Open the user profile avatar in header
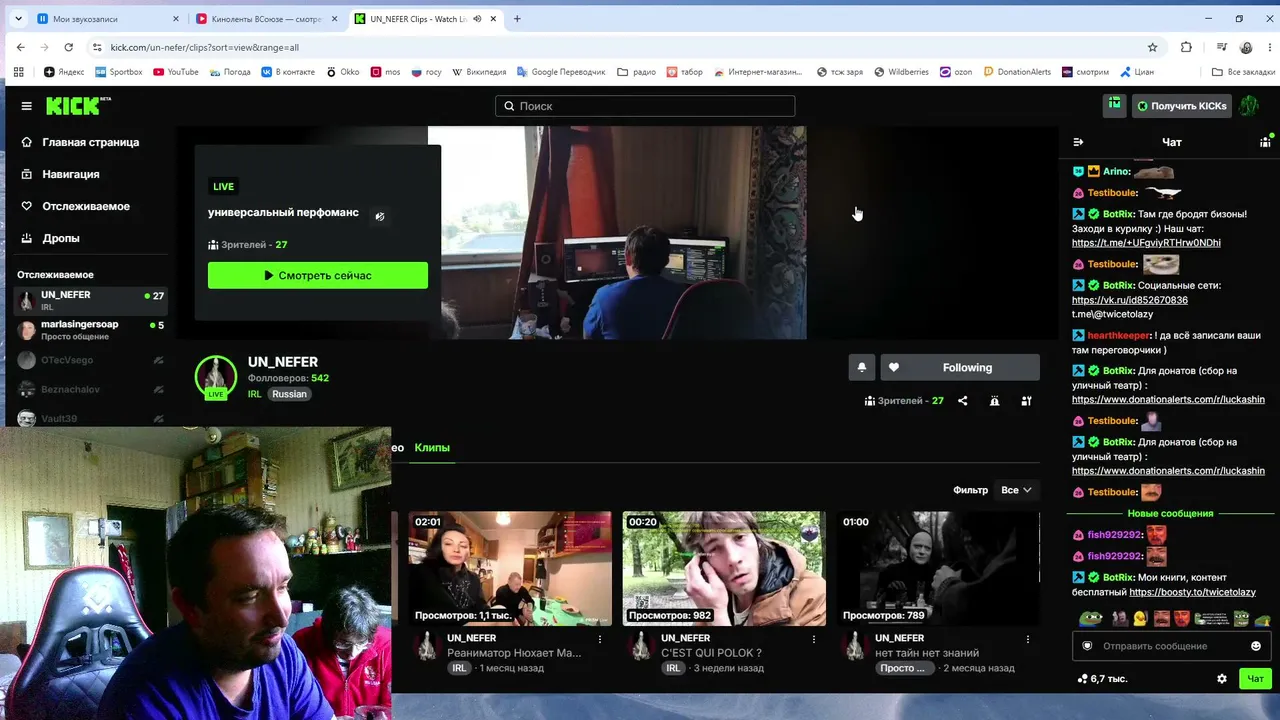This screenshot has height=720, width=1280. (1248, 105)
